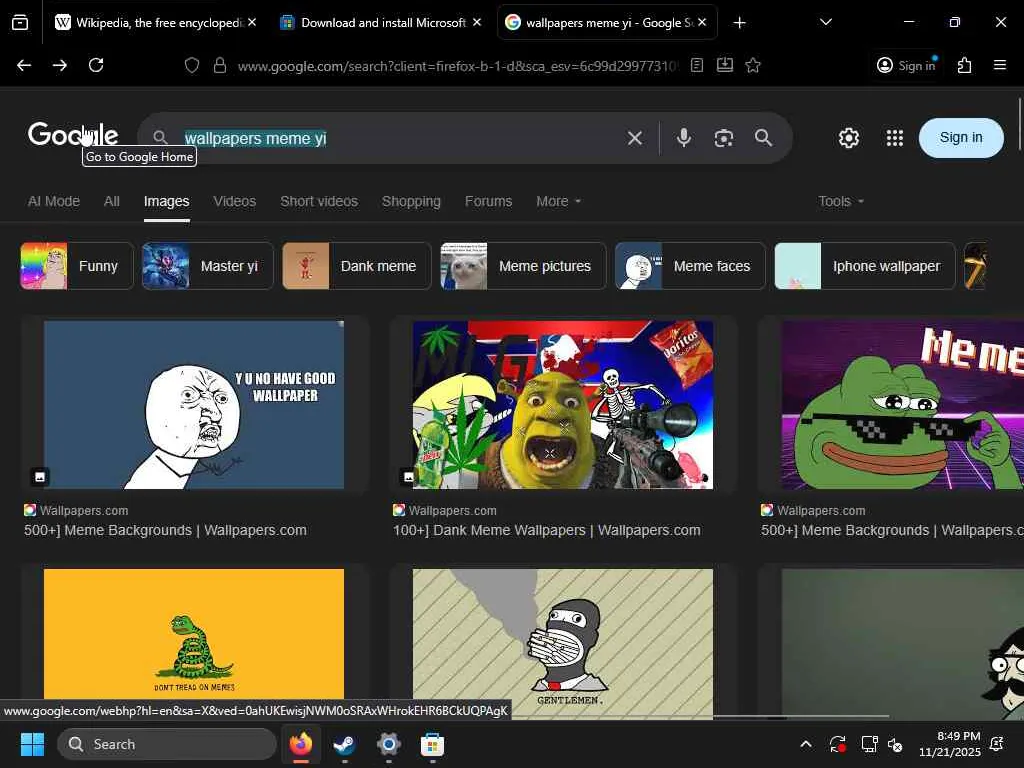Search by image with Google Lens
Image resolution: width=1024 pixels, height=768 pixels.
point(724,138)
